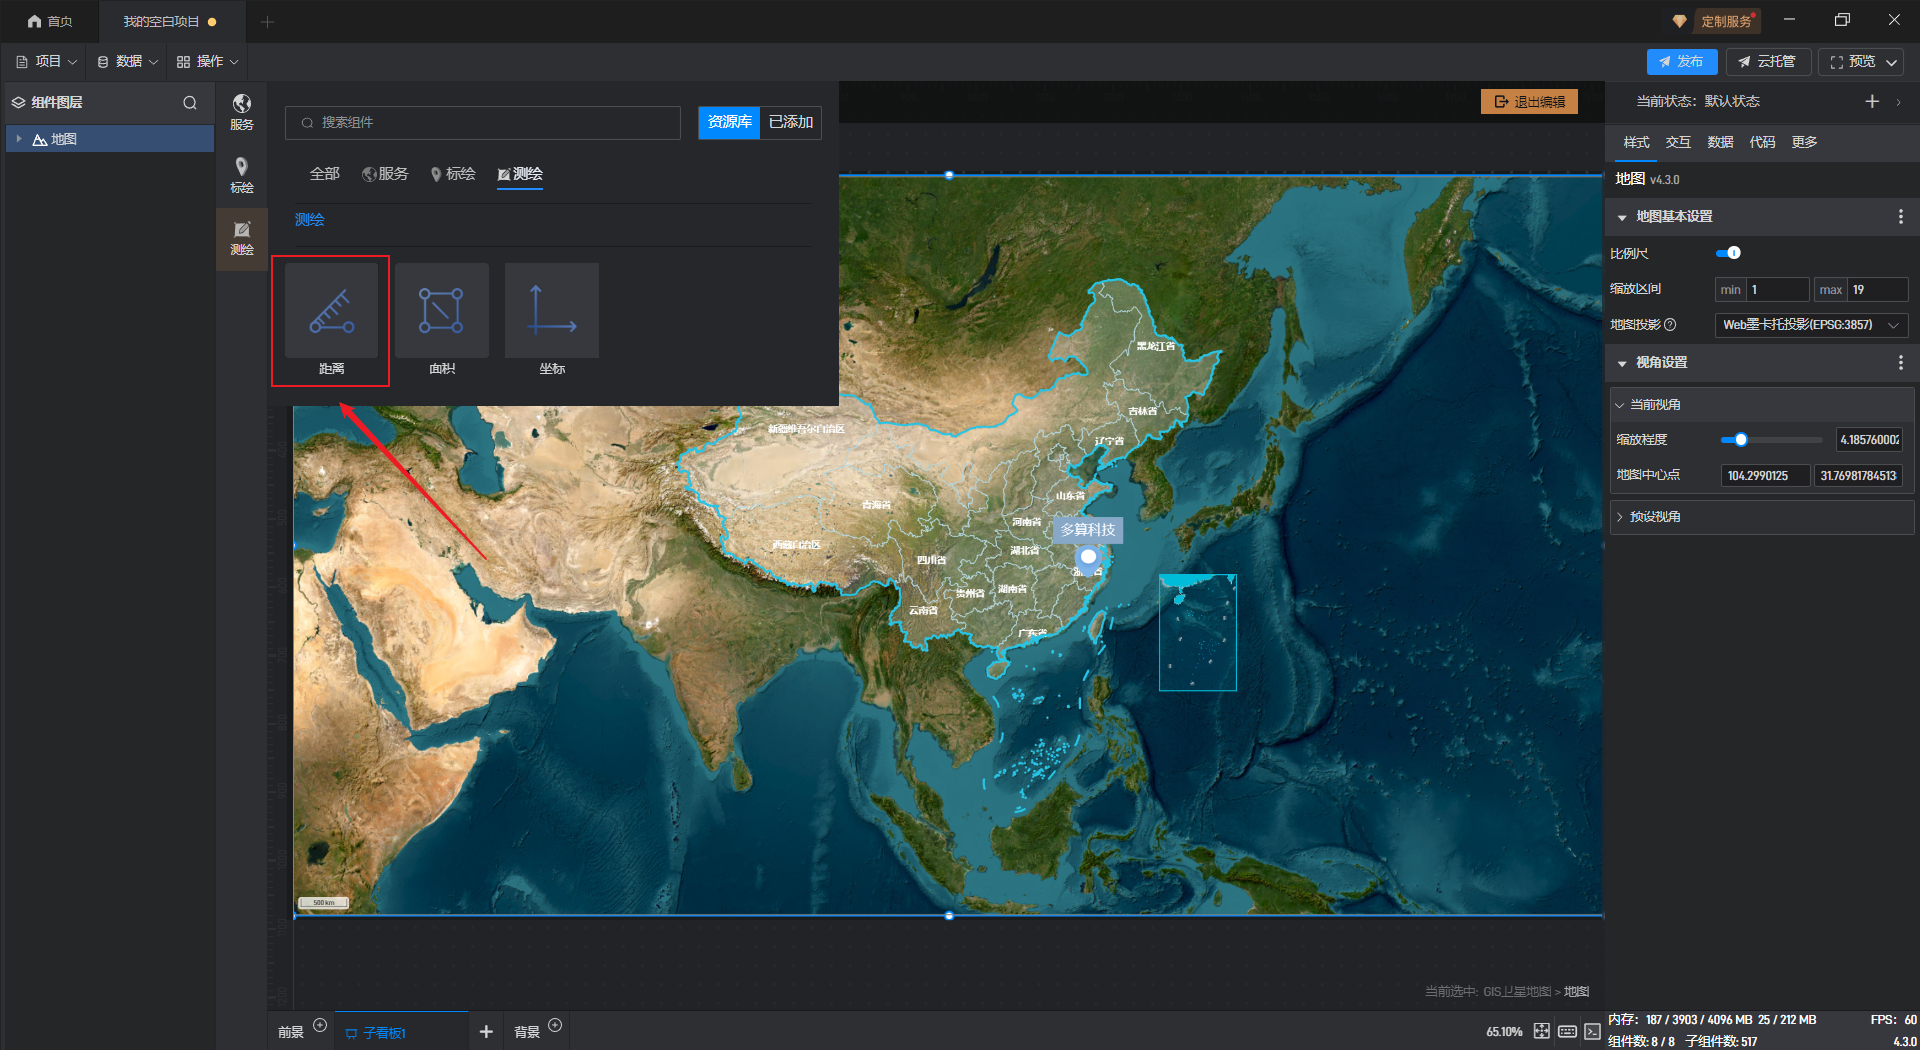Click the add icon next to 前景
Viewport: 1920px width, 1050px height.
coord(320,1025)
